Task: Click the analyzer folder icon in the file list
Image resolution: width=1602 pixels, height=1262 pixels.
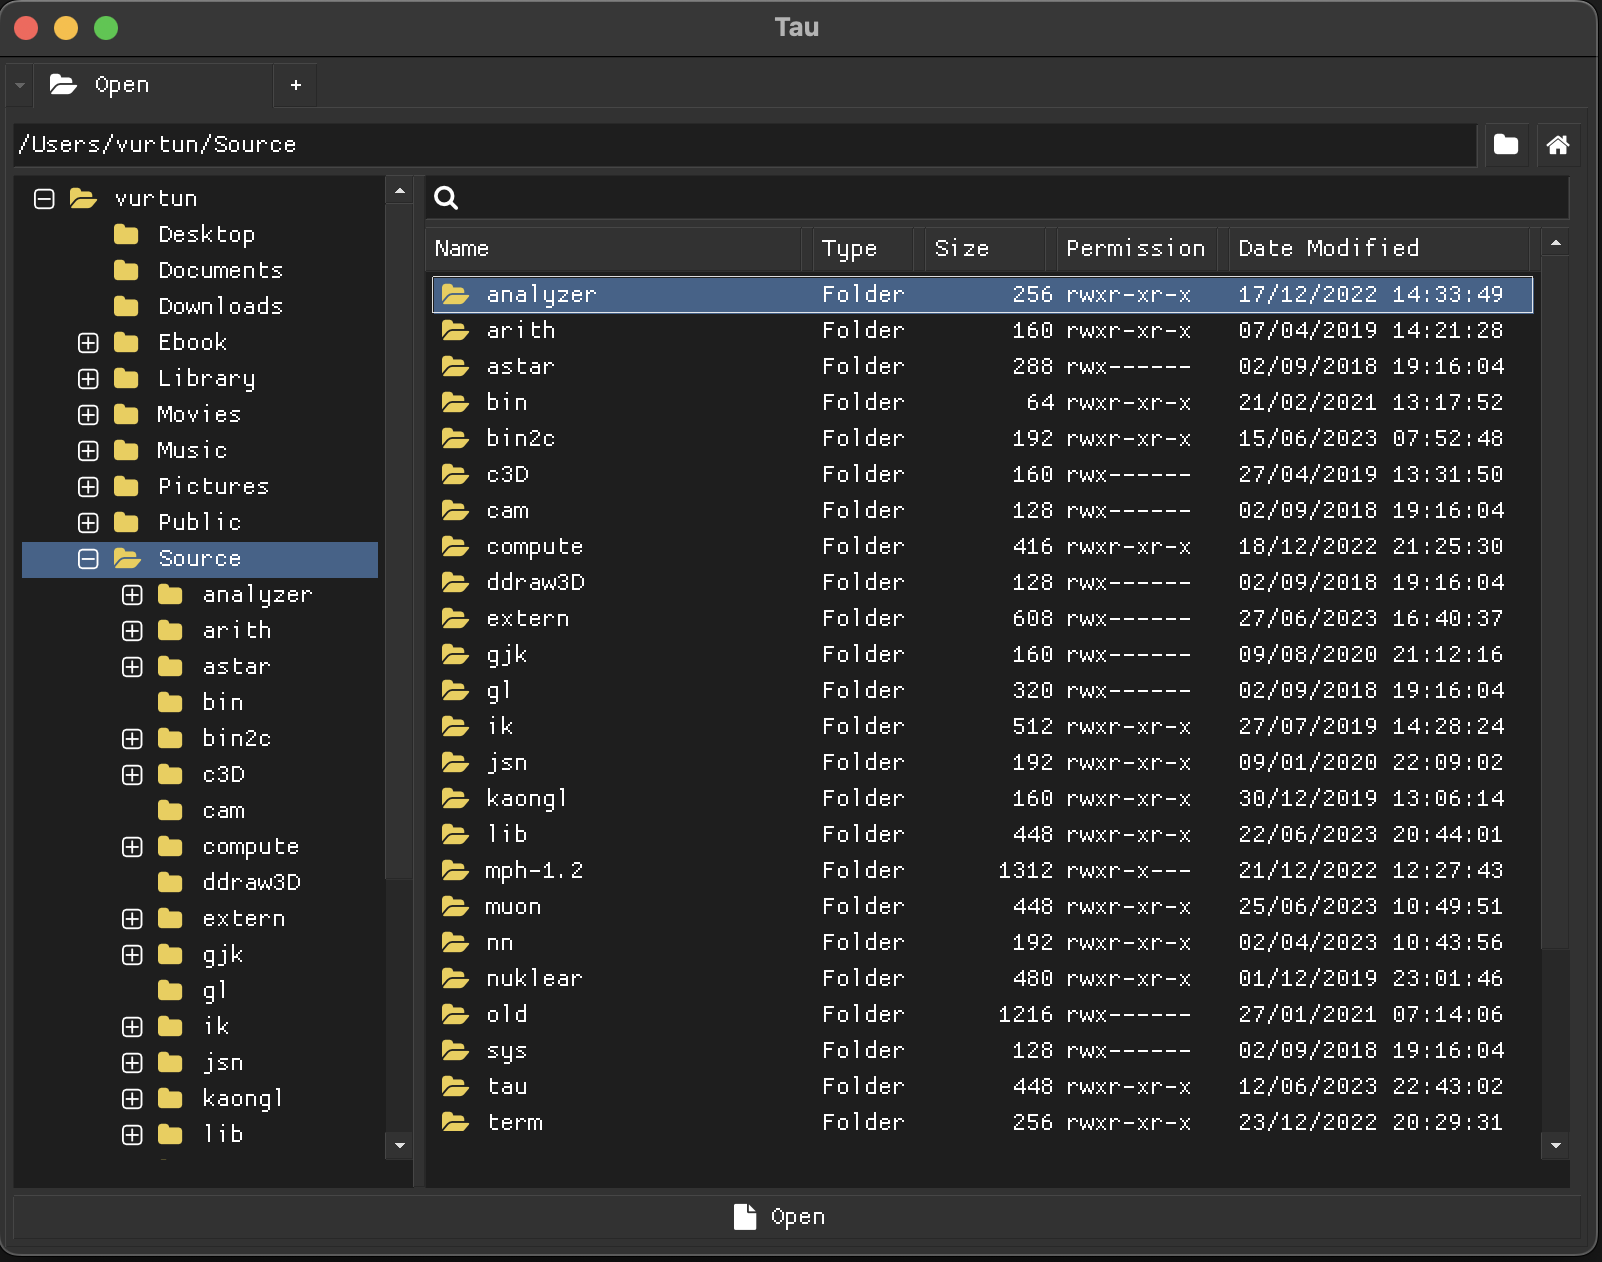Action: 456,294
